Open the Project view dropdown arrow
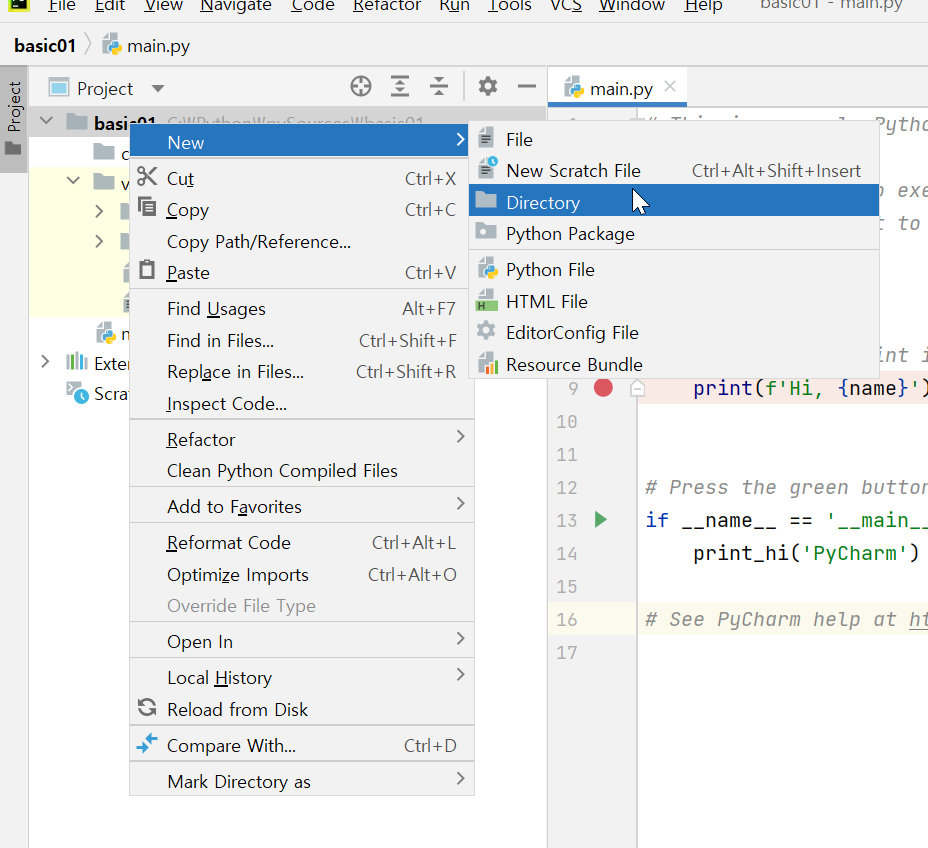This screenshot has width=928, height=848. [157, 89]
